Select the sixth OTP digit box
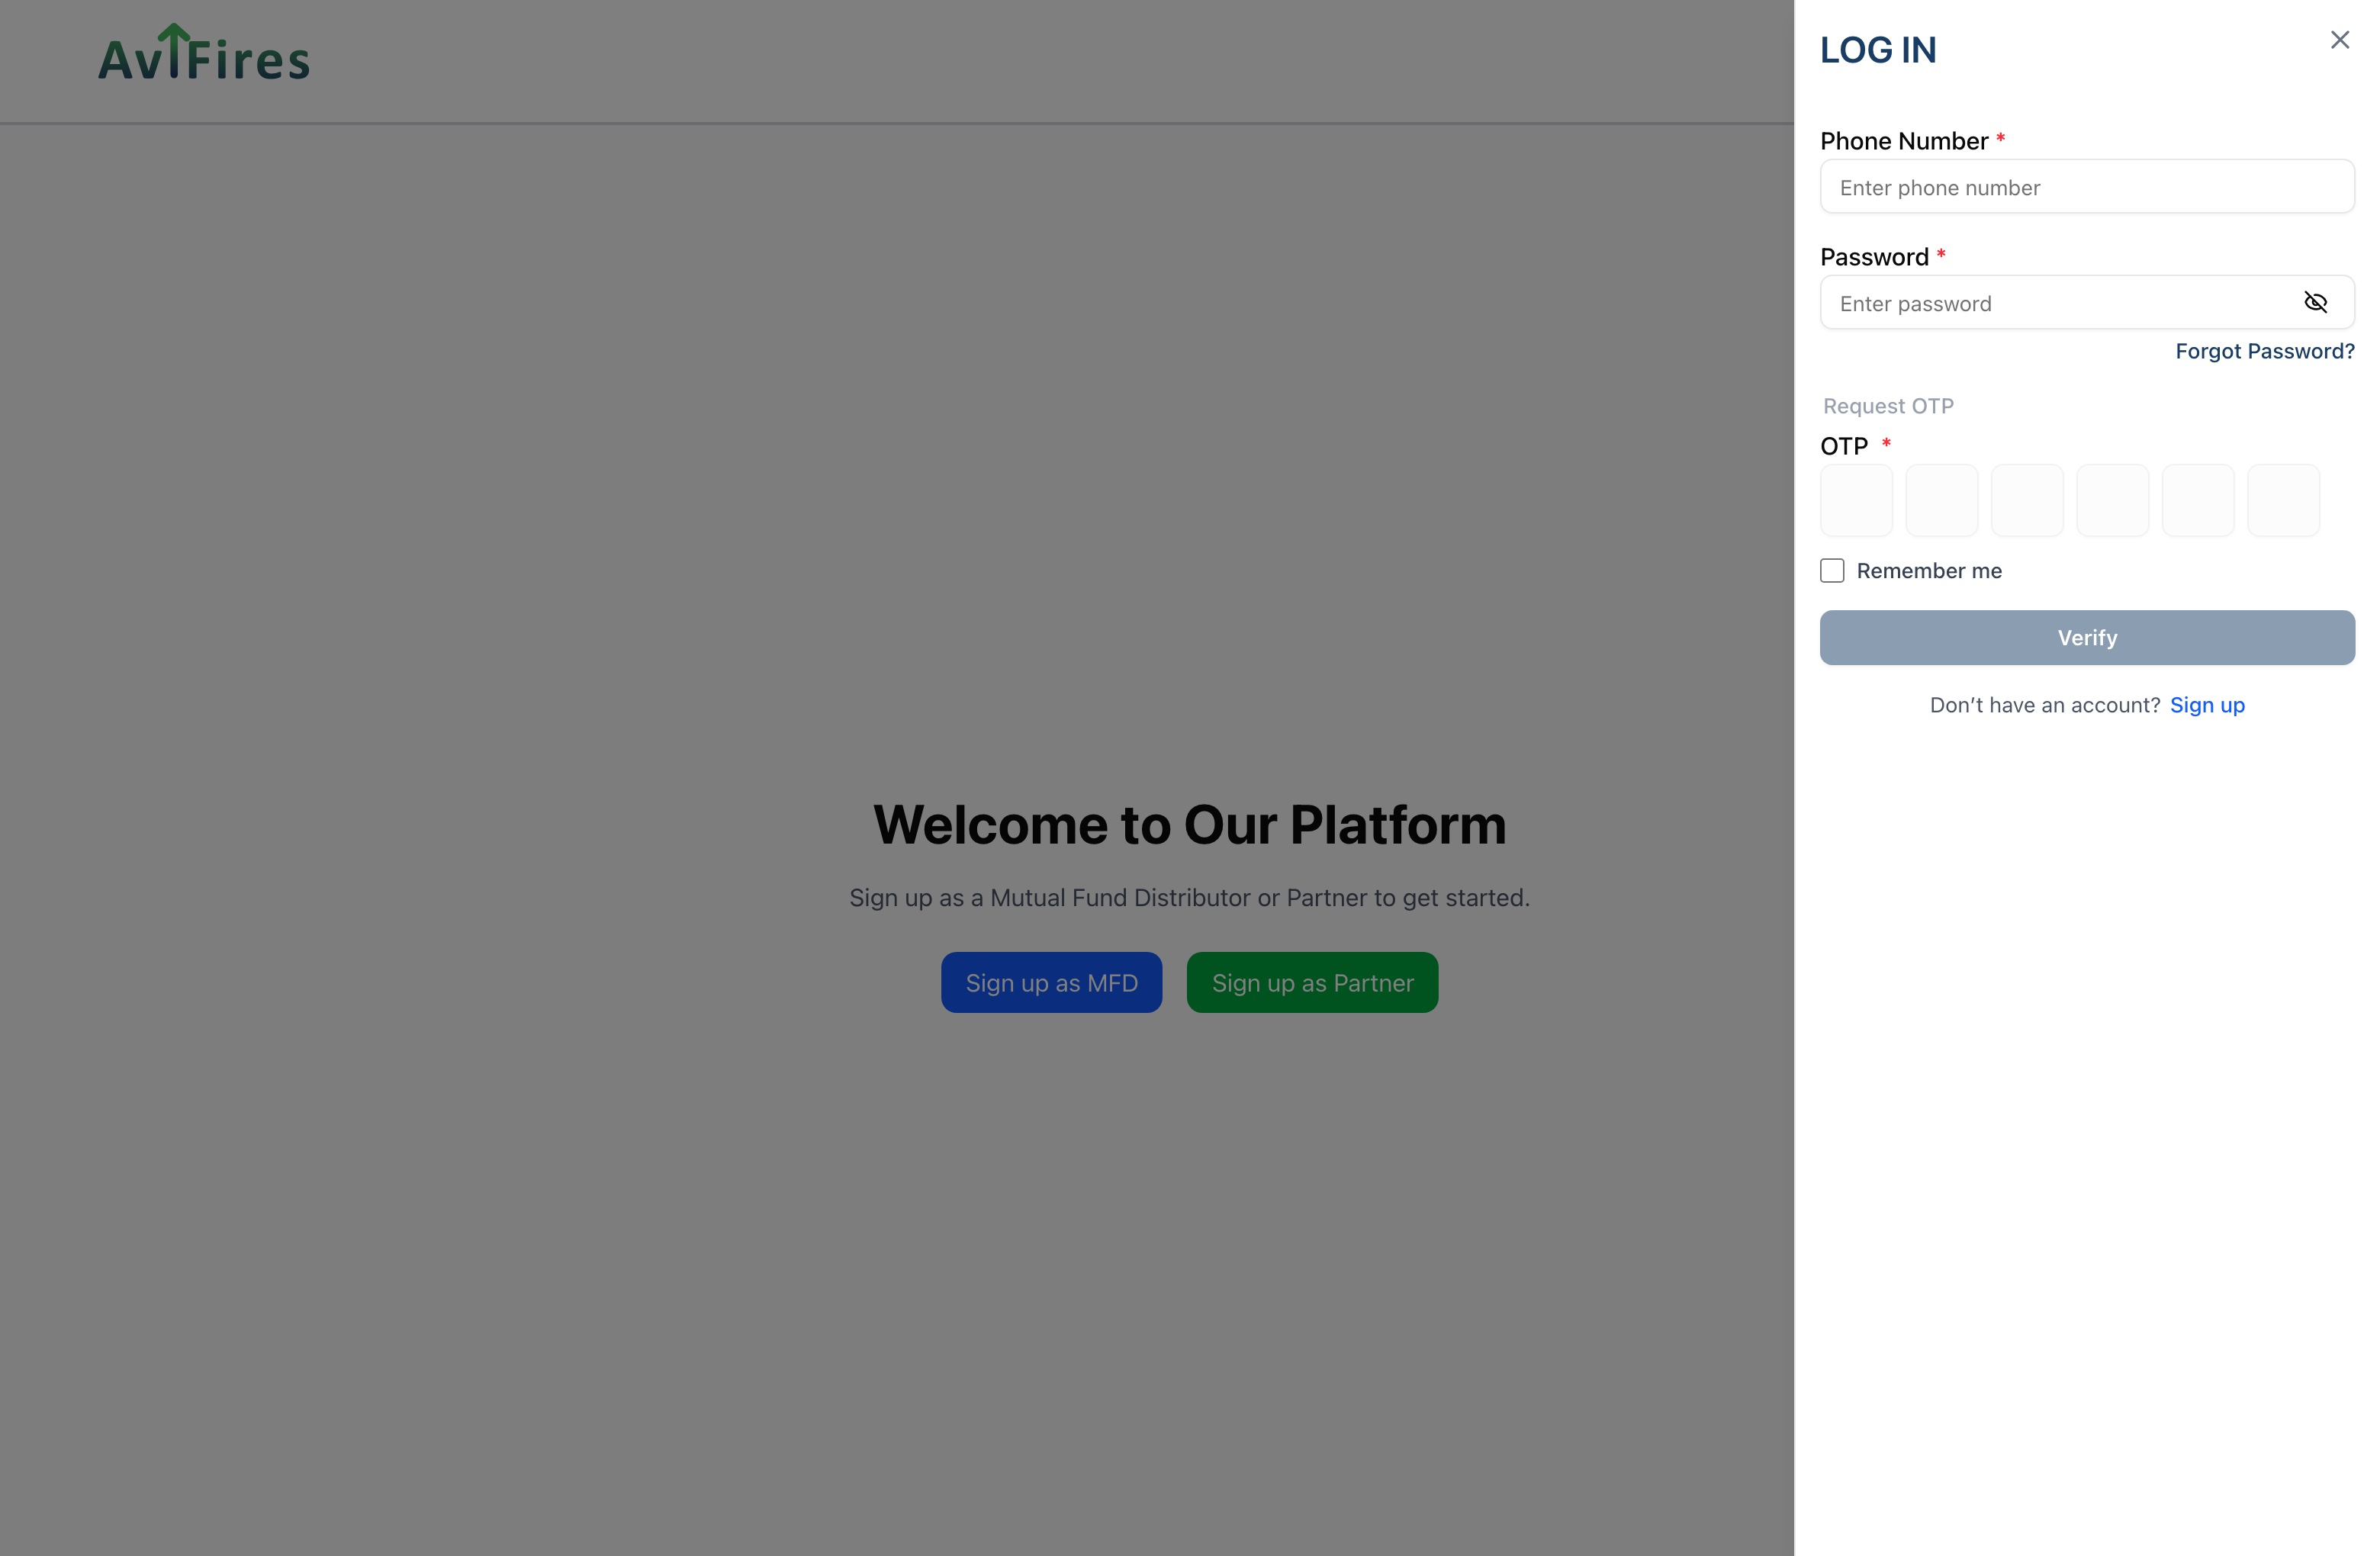Viewport: 2380px width, 1556px height. click(x=2283, y=500)
